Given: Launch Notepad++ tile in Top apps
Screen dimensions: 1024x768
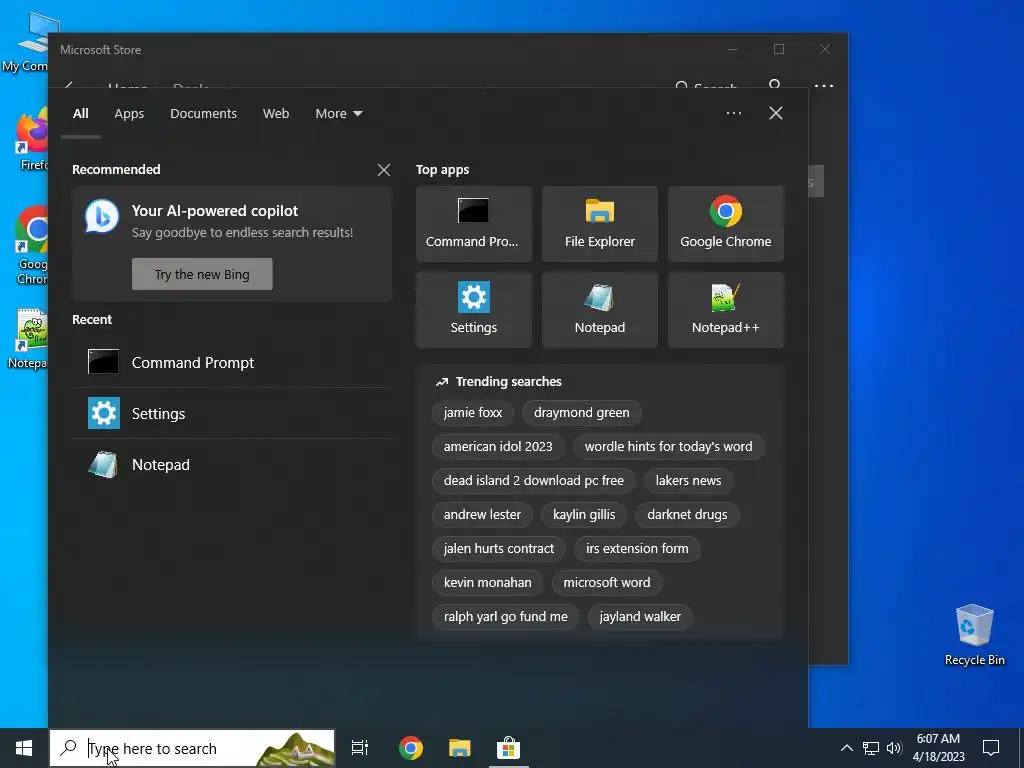Looking at the screenshot, I should tap(726, 310).
